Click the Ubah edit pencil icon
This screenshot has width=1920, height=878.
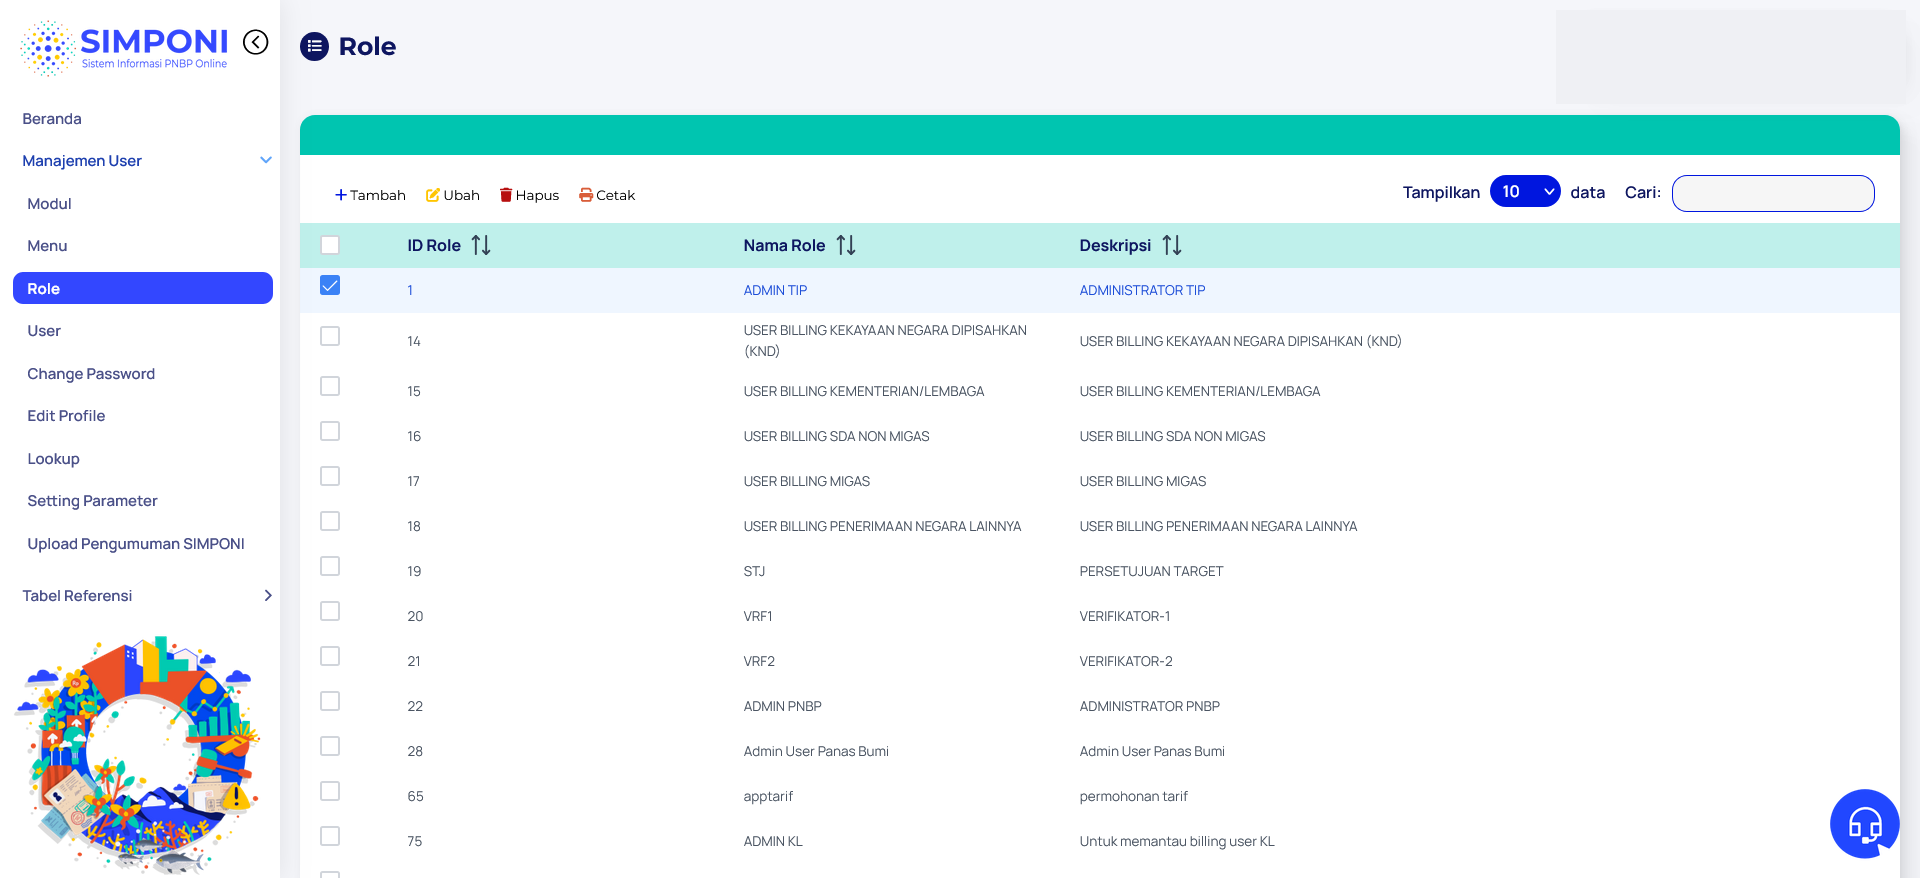[x=433, y=195]
